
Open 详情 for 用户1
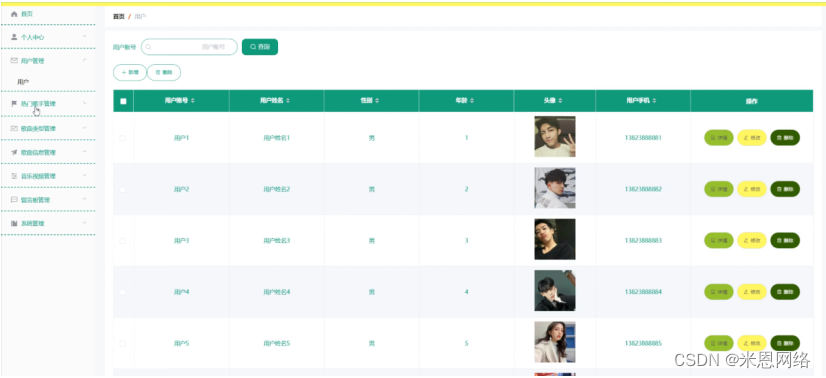(719, 138)
